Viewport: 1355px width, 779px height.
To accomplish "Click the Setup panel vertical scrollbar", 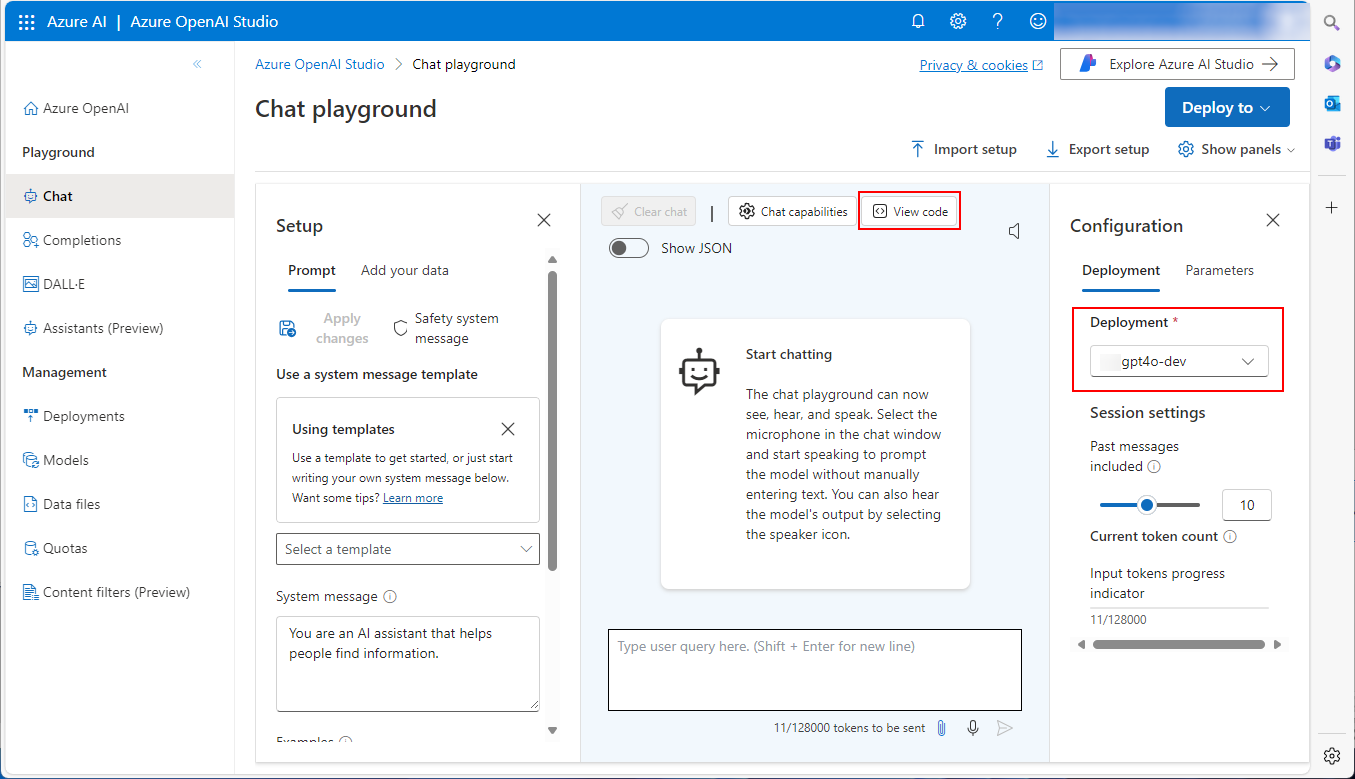I will (552, 420).
